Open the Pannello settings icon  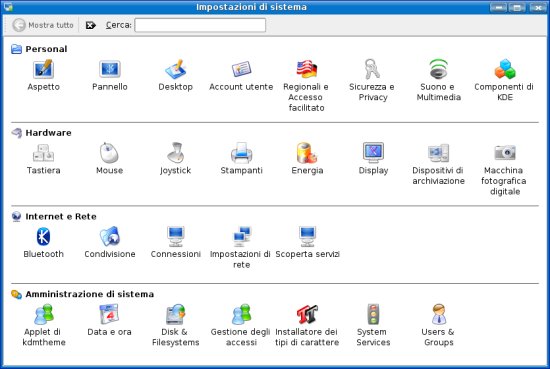coord(110,69)
